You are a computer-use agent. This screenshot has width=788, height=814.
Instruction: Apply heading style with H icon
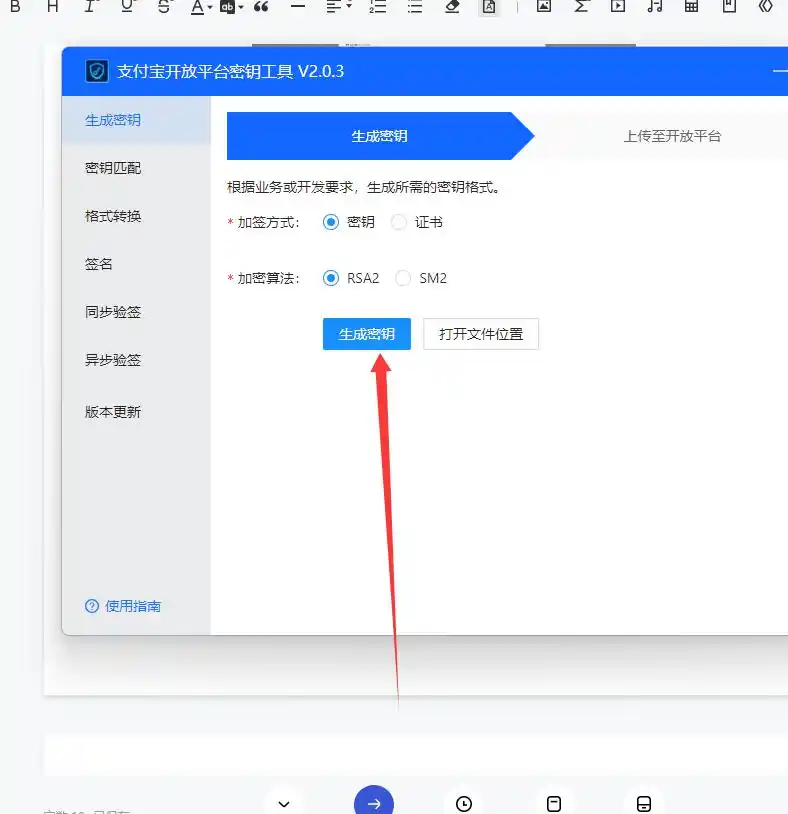pyautogui.click(x=52, y=7)
